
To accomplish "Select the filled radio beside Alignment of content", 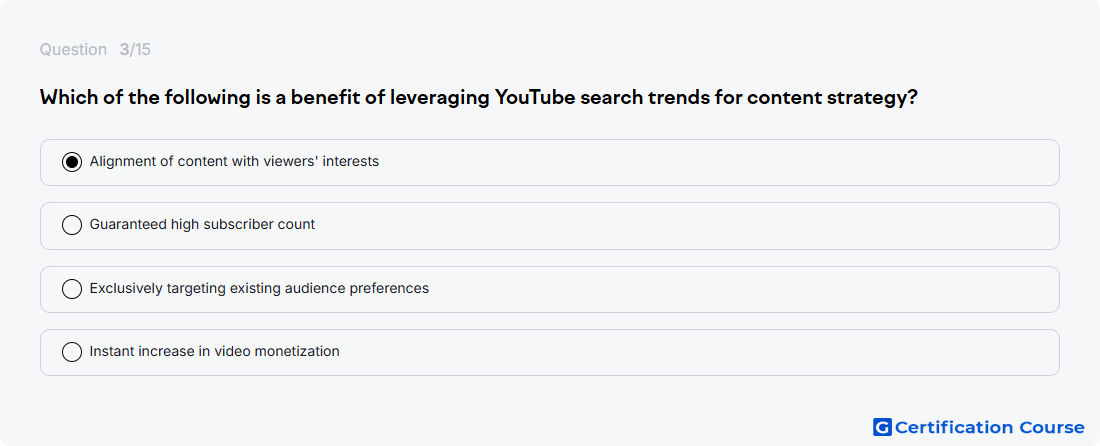I will [72, 162].
